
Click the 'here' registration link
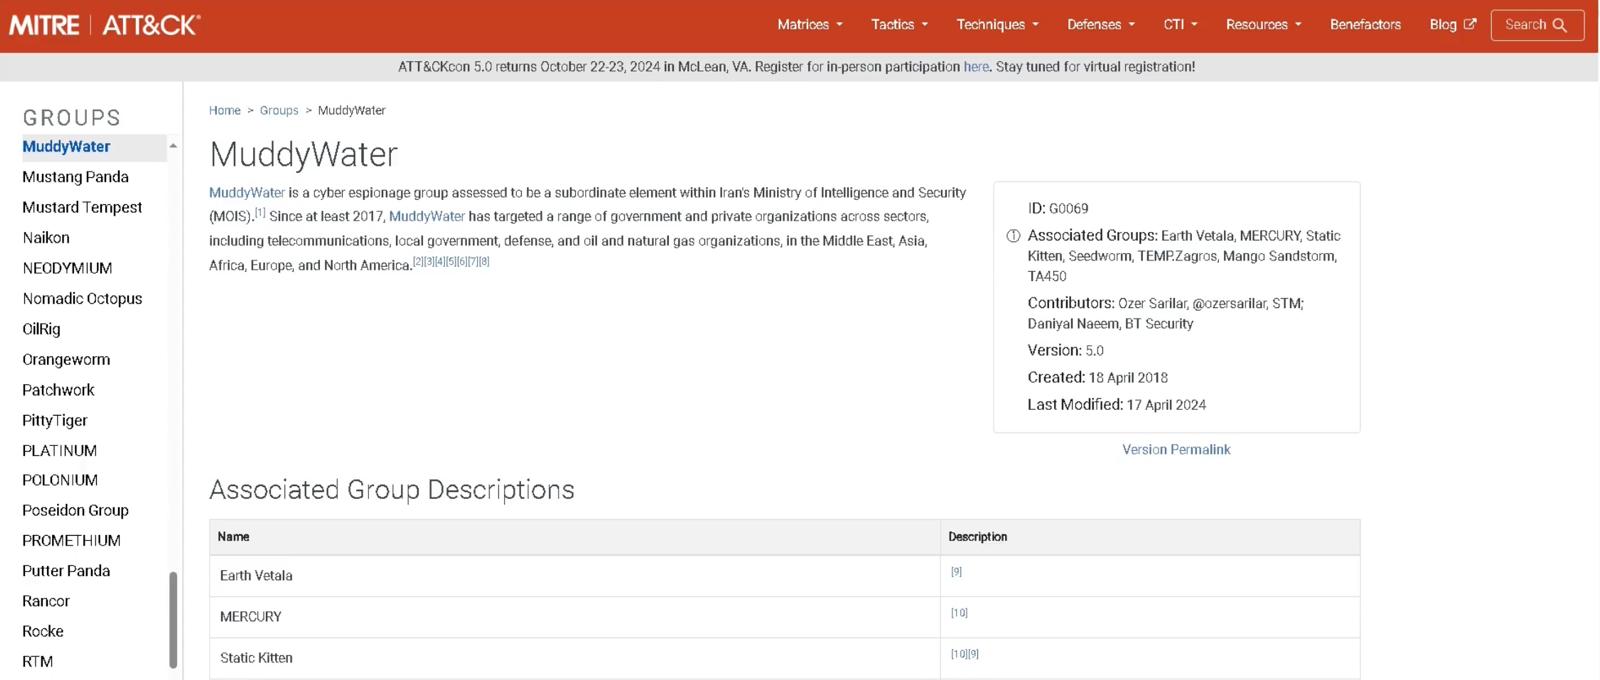click(x=976, y=67)
